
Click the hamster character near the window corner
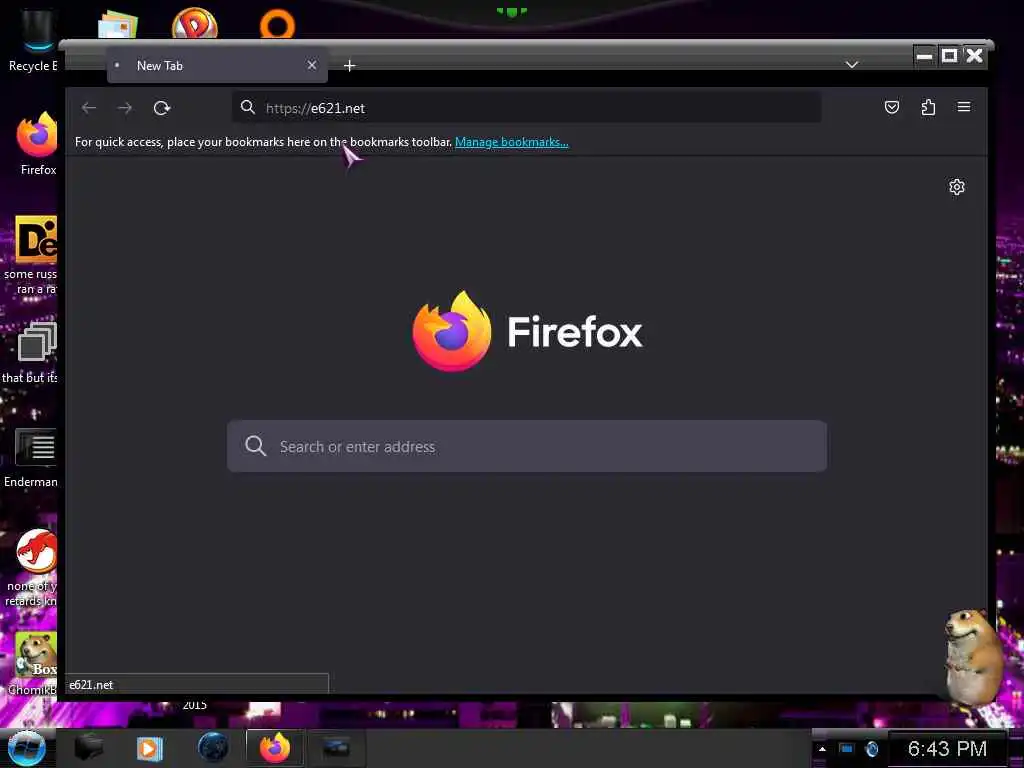pyautogui.click(x=972, y=657)
